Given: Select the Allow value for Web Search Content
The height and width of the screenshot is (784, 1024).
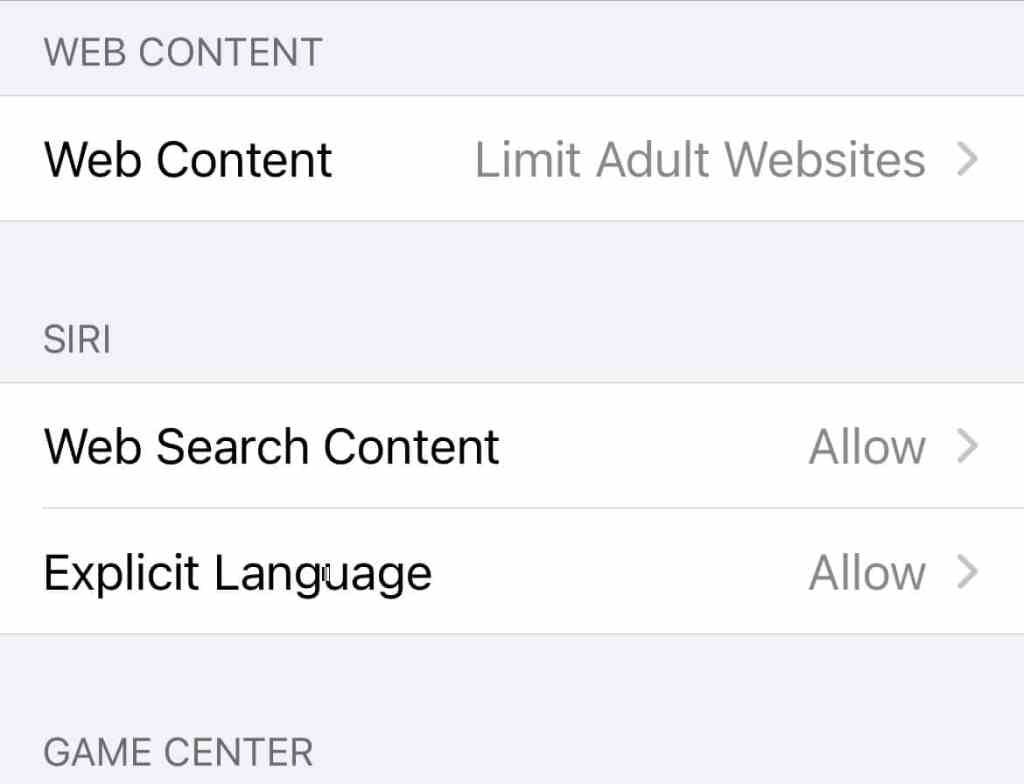Looking at the screenshot, I should click(865, 446).
